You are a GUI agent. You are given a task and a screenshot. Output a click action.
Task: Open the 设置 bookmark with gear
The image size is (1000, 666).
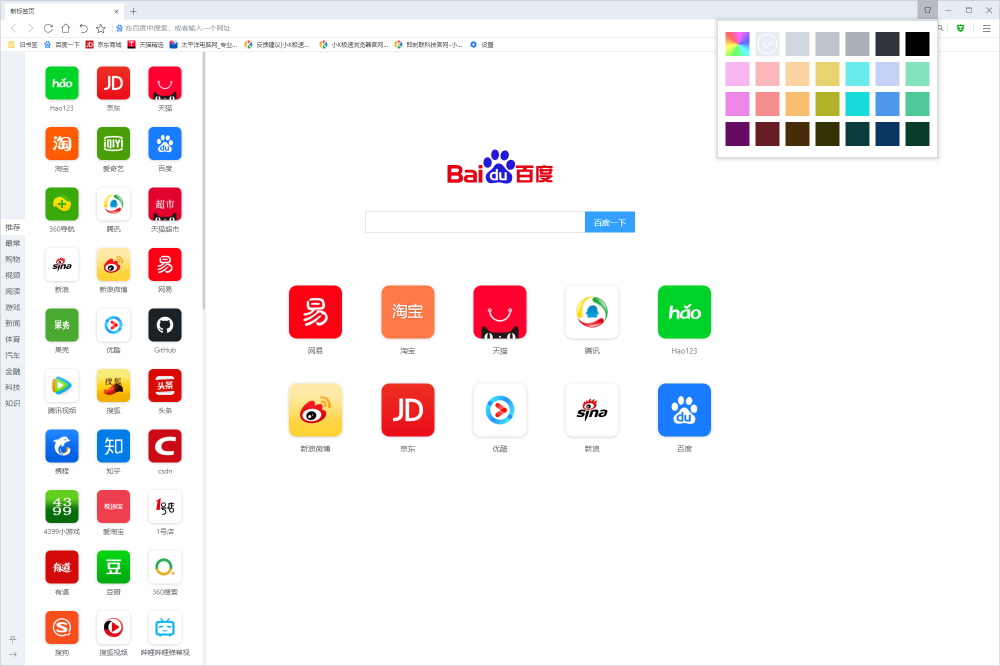(x=482, y=45)
